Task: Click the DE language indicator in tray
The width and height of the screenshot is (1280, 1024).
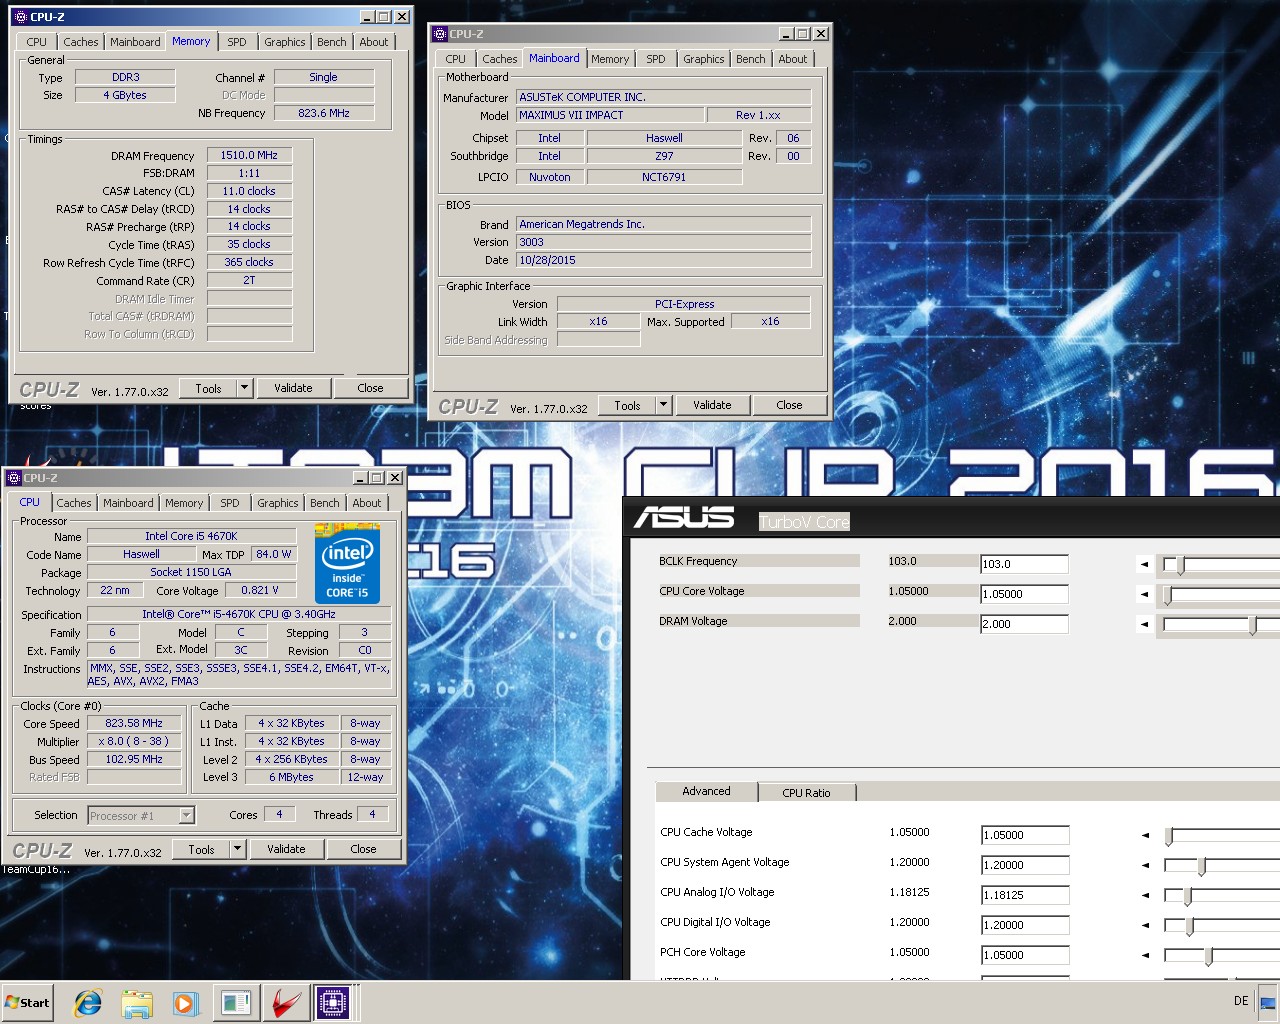Action: (x=1241, y=1001)
